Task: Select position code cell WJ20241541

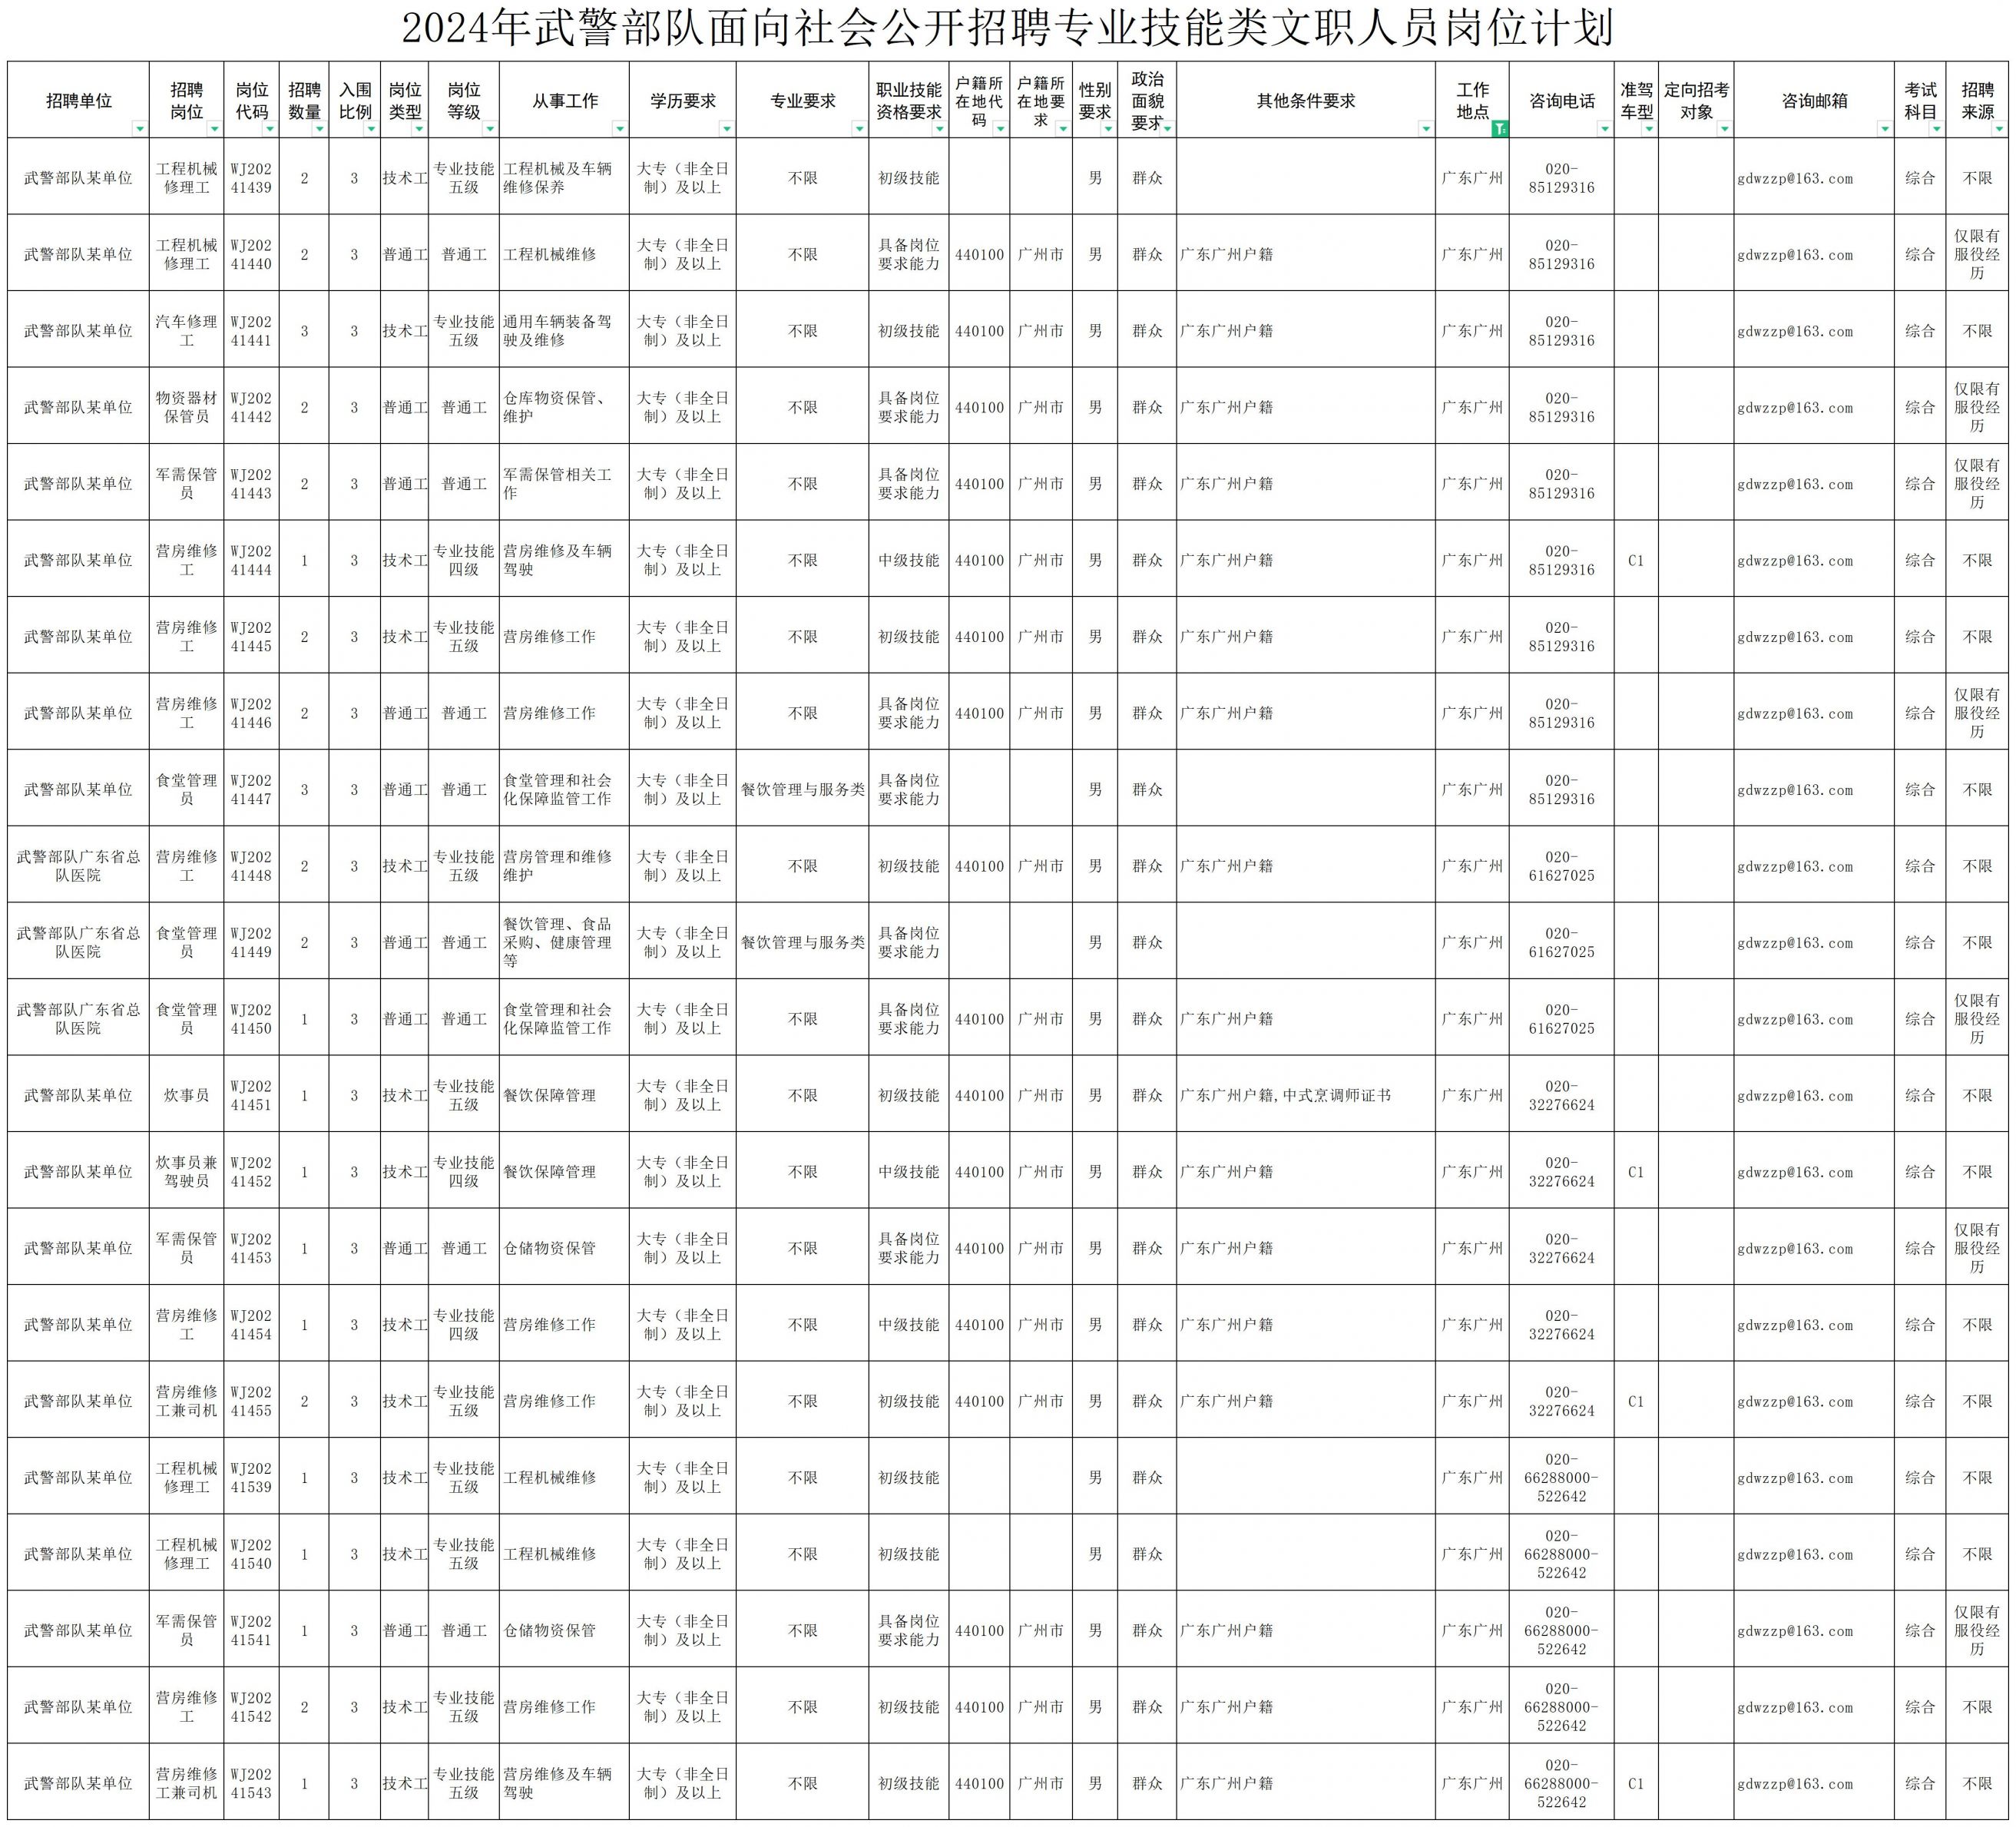Action: [x=251, y=1630]
